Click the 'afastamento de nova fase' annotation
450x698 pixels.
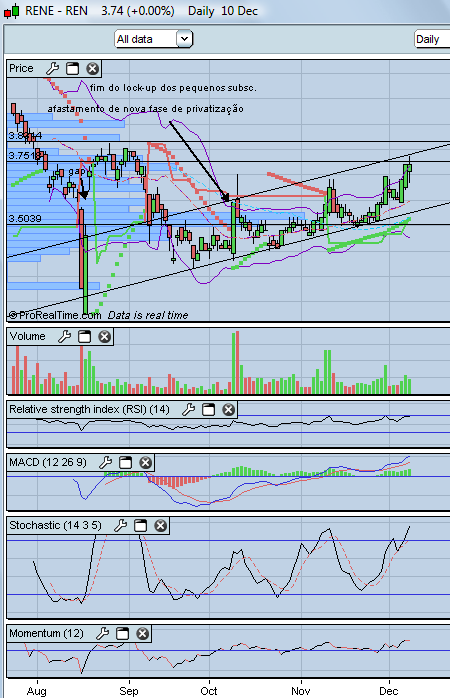tap(146, 109)
